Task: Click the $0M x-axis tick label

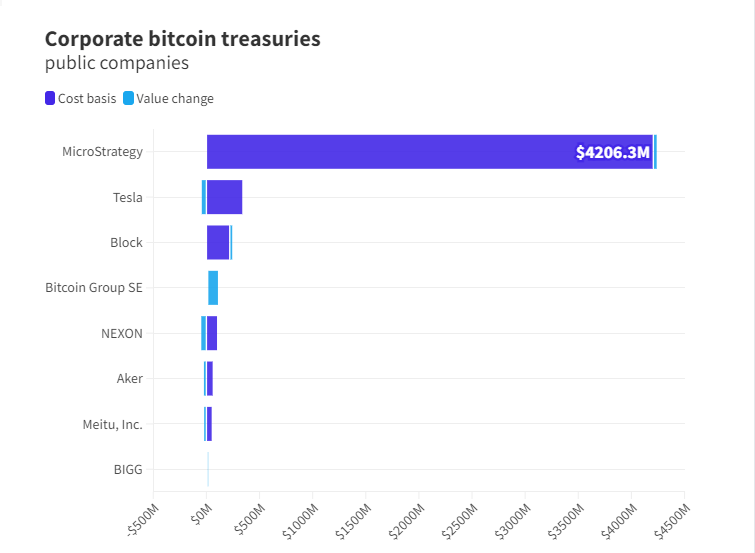Action: tap(200, 514)
